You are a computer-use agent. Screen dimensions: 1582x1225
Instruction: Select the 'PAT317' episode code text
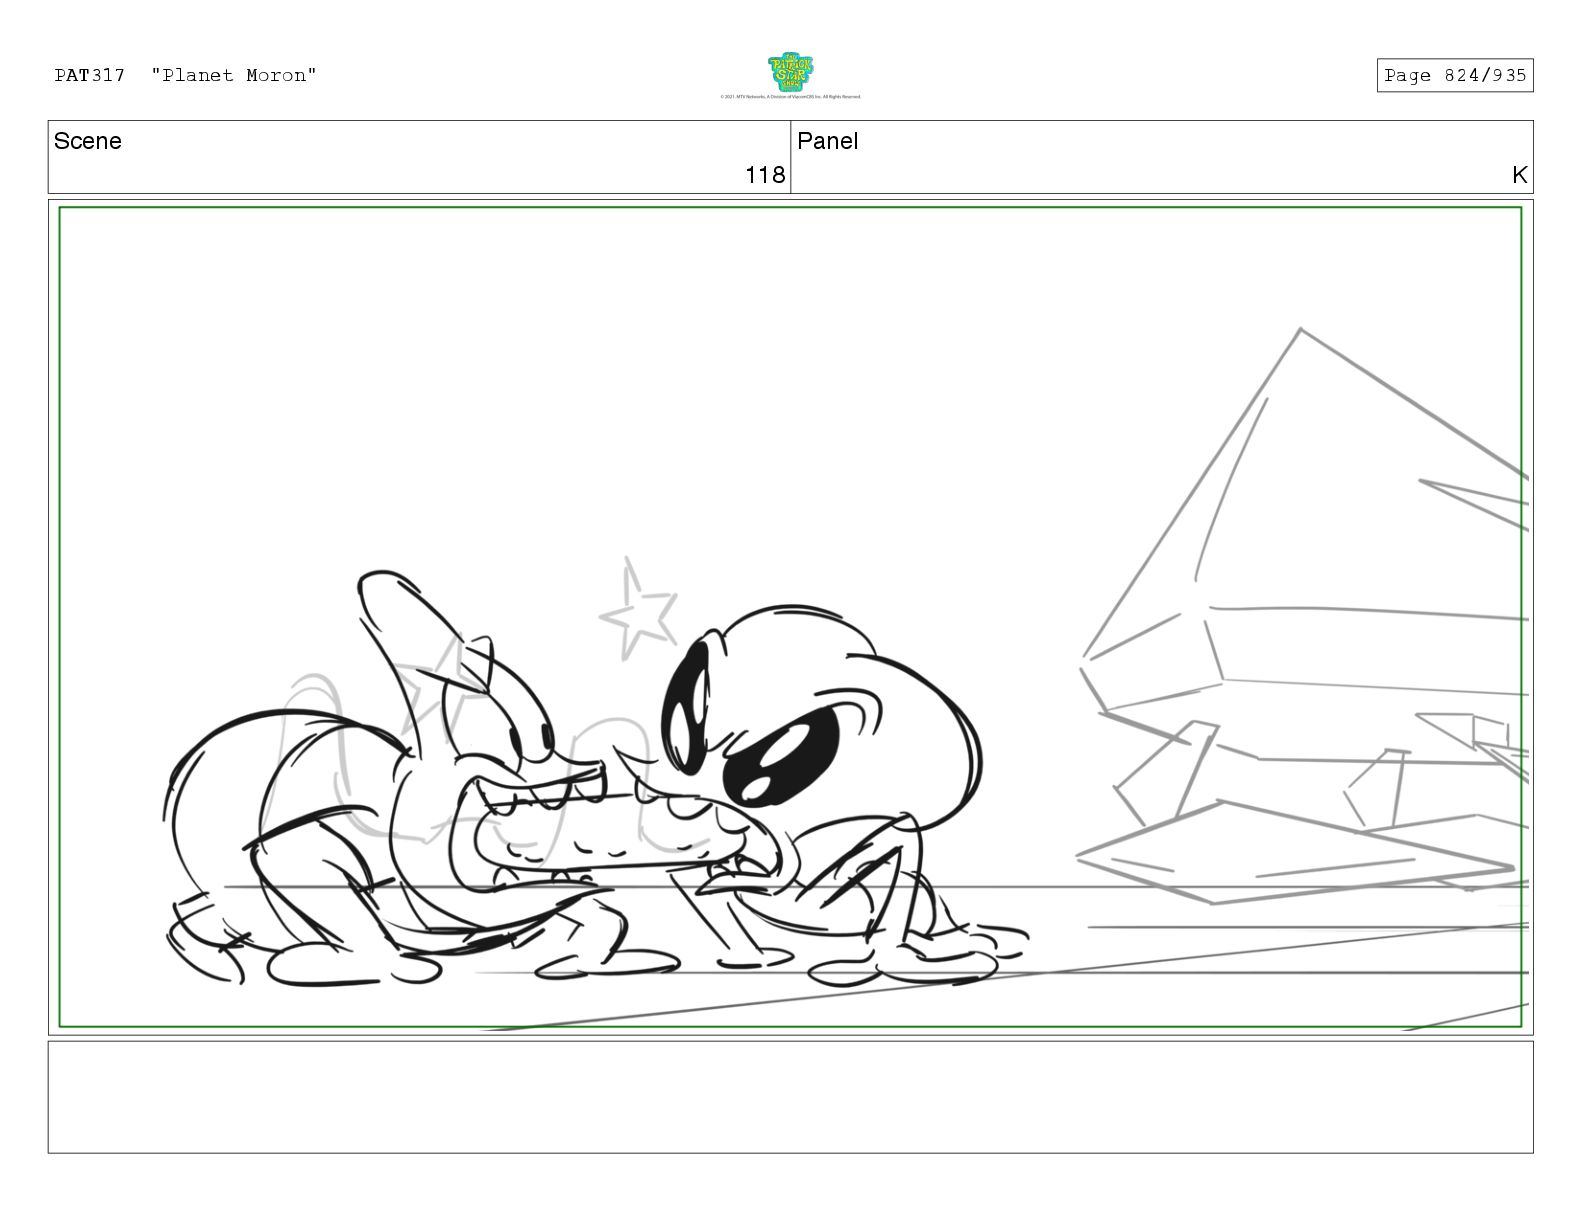90,75
